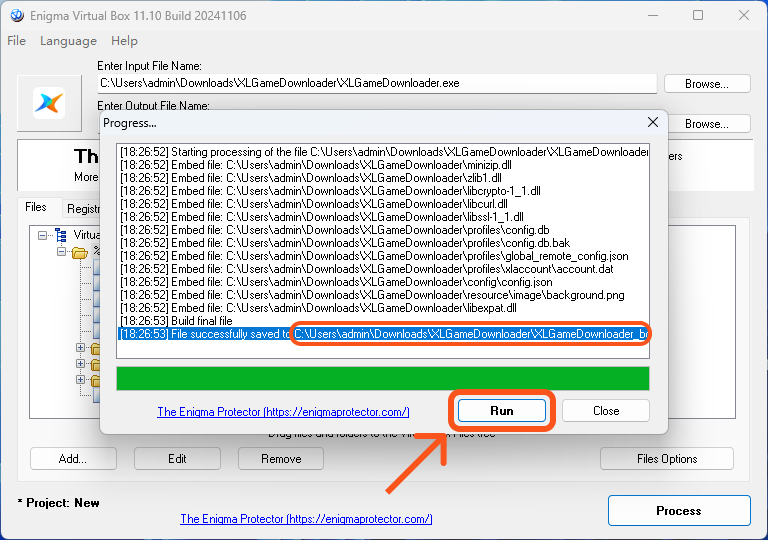Image resolution: width=768 pixels, height=540 pixels.
Task: Select the Virtual Box Files tree root icon
Action: pos(61,235)
